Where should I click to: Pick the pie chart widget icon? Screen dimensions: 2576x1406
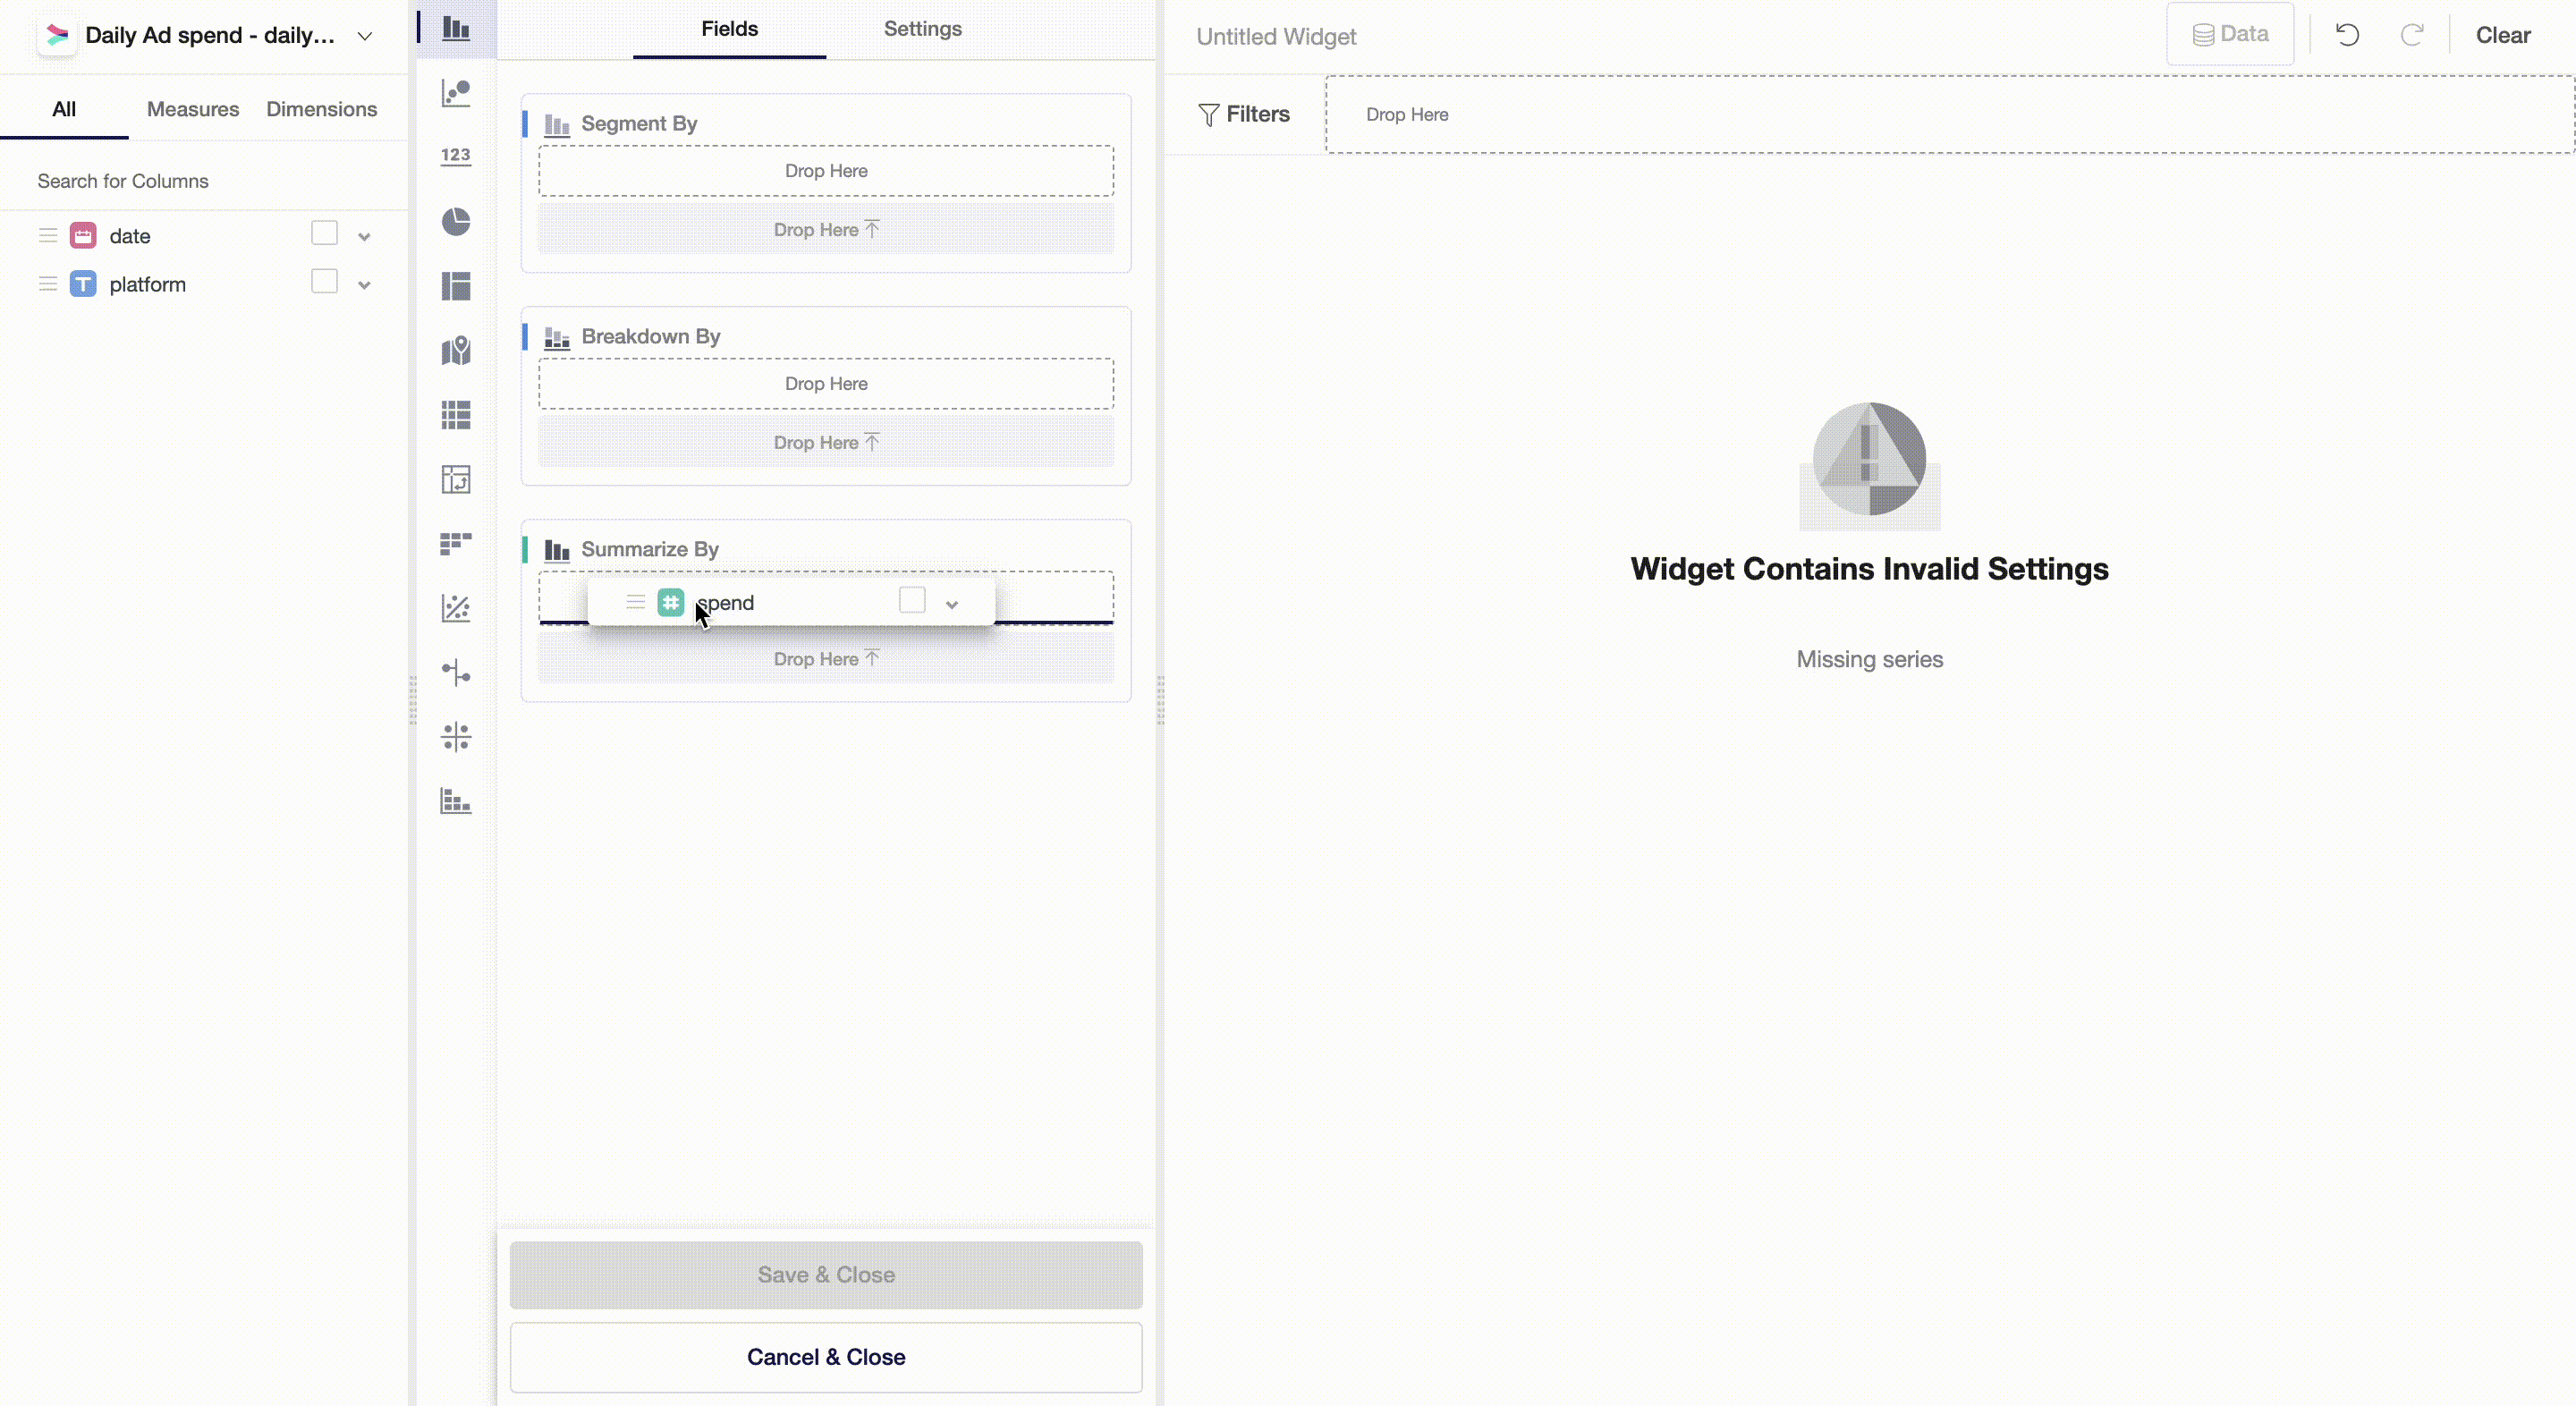click(456, 221)
